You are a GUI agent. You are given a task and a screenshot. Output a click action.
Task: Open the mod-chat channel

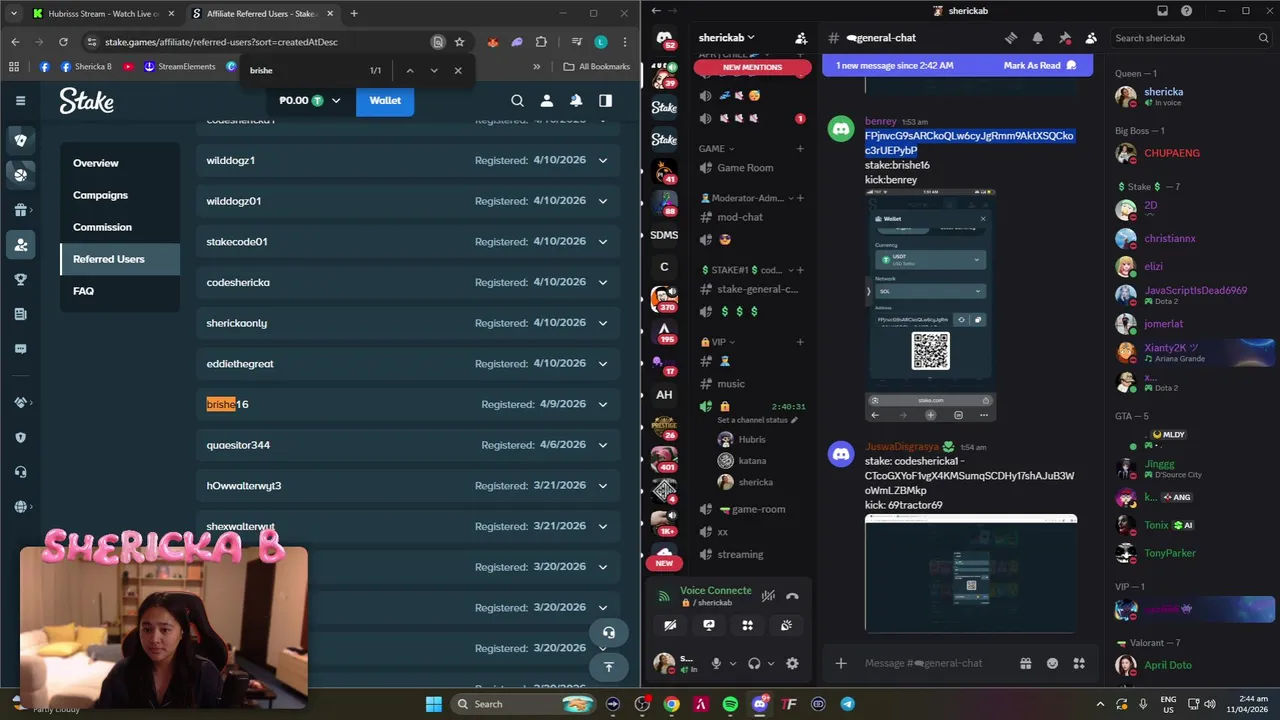click(x=740, y=217)
